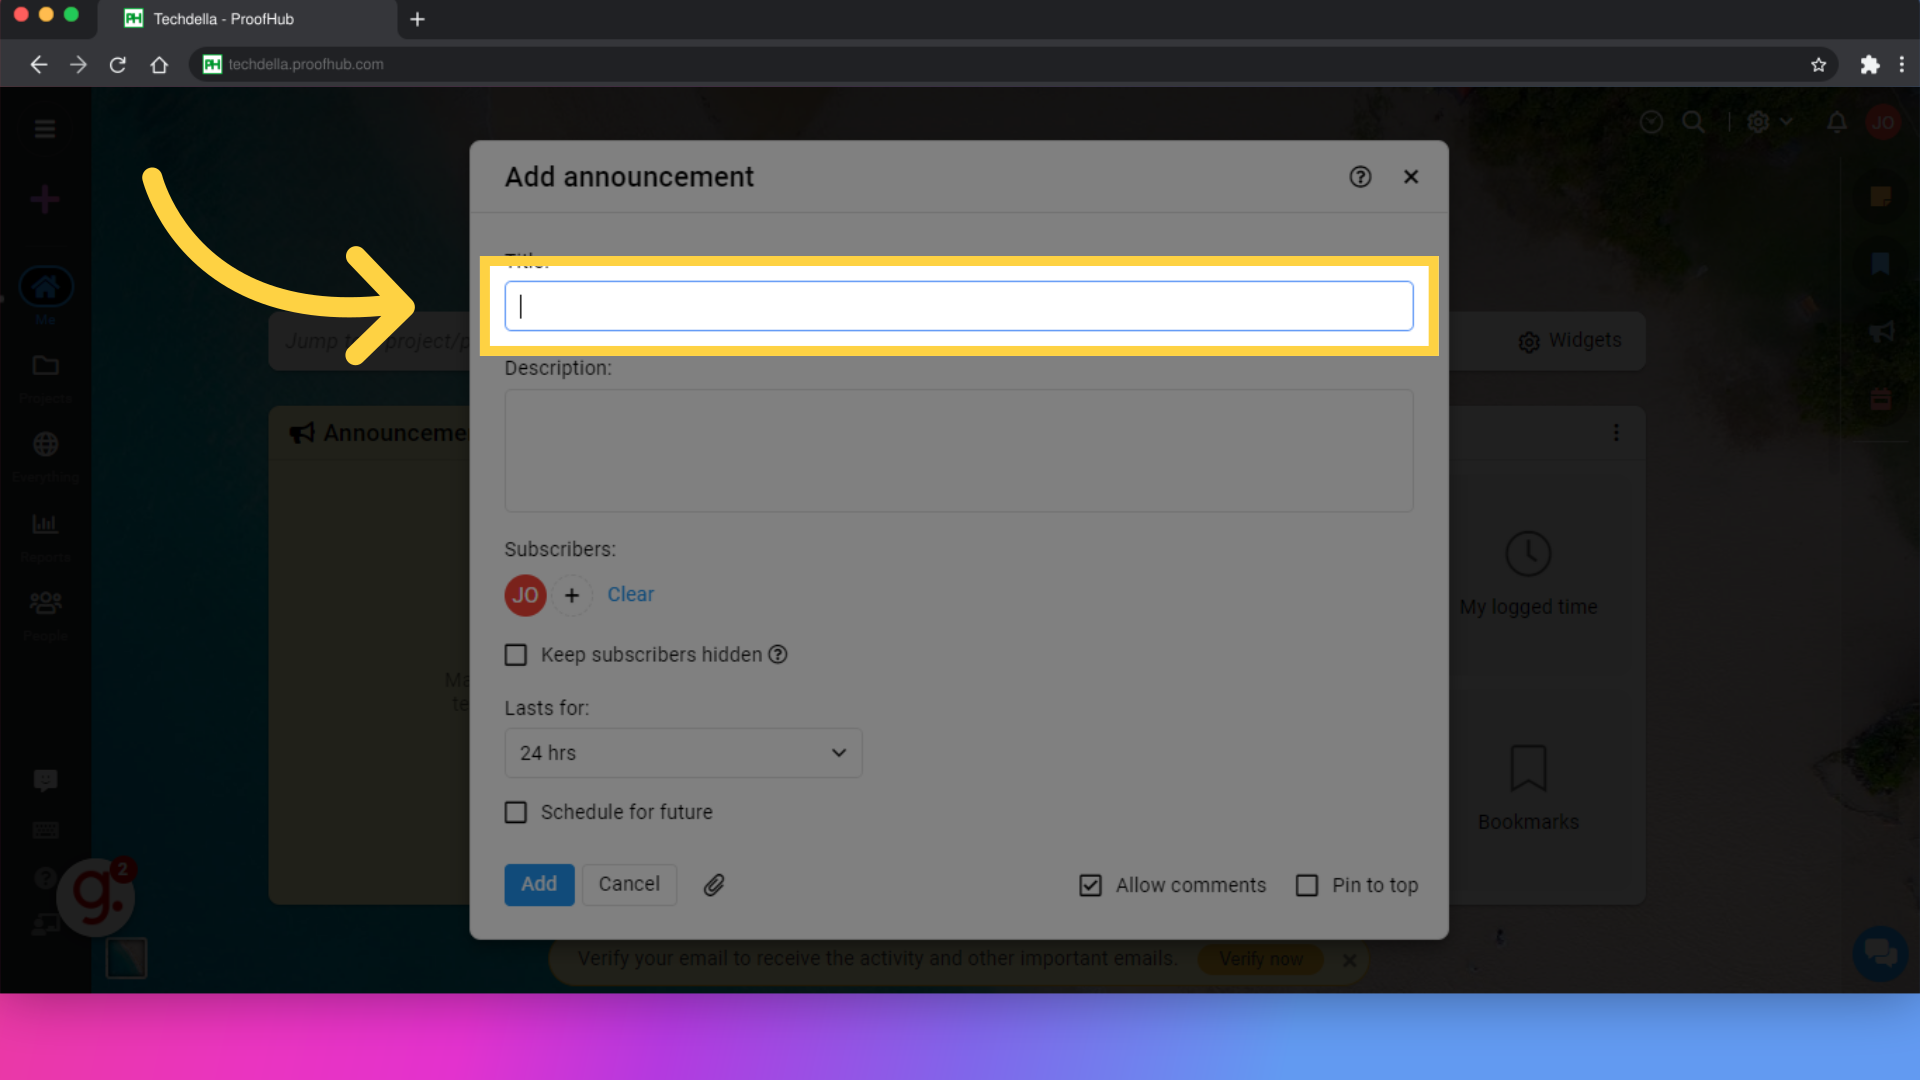Click the Add button to submit
1920x1080 pixels.
click(538, 884)
